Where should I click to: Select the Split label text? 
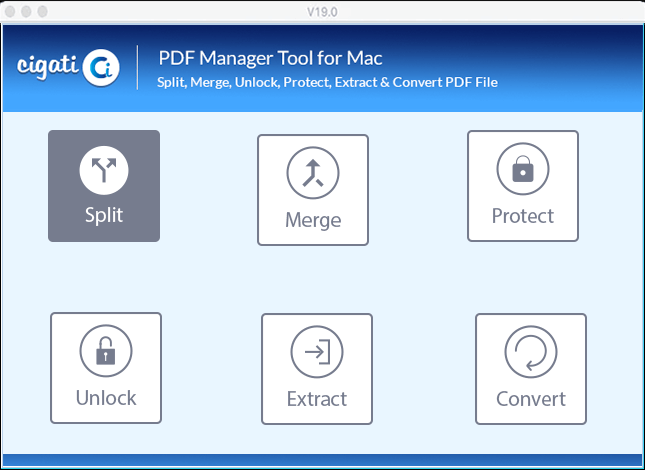click(104, 215)
